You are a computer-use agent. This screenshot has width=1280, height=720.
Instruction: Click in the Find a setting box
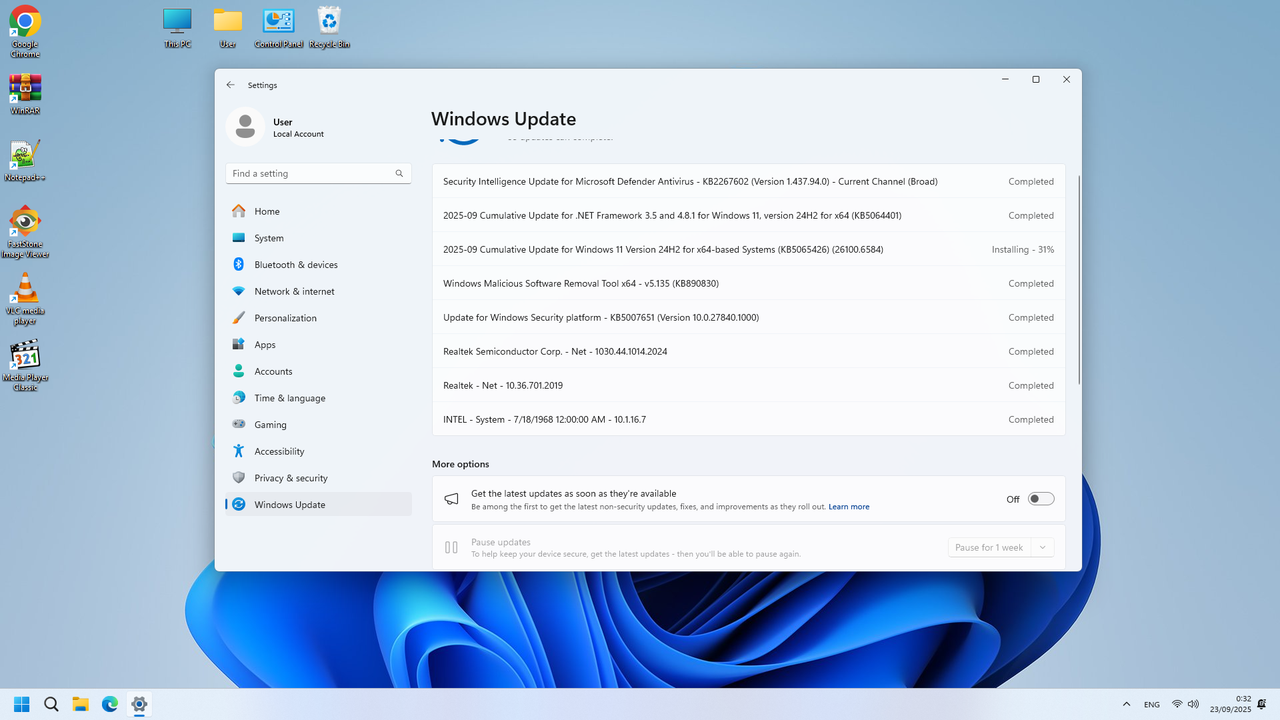pyautogui.click(x=319, y=174)
